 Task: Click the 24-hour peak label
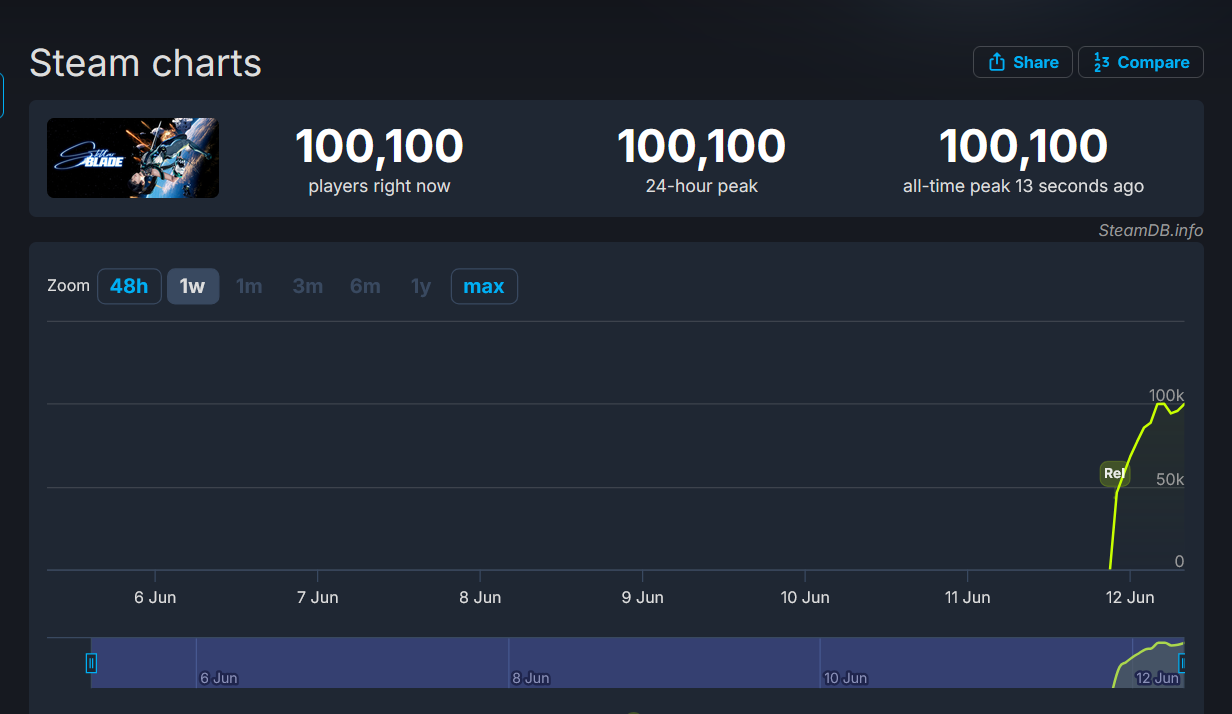tap(702, 186)
